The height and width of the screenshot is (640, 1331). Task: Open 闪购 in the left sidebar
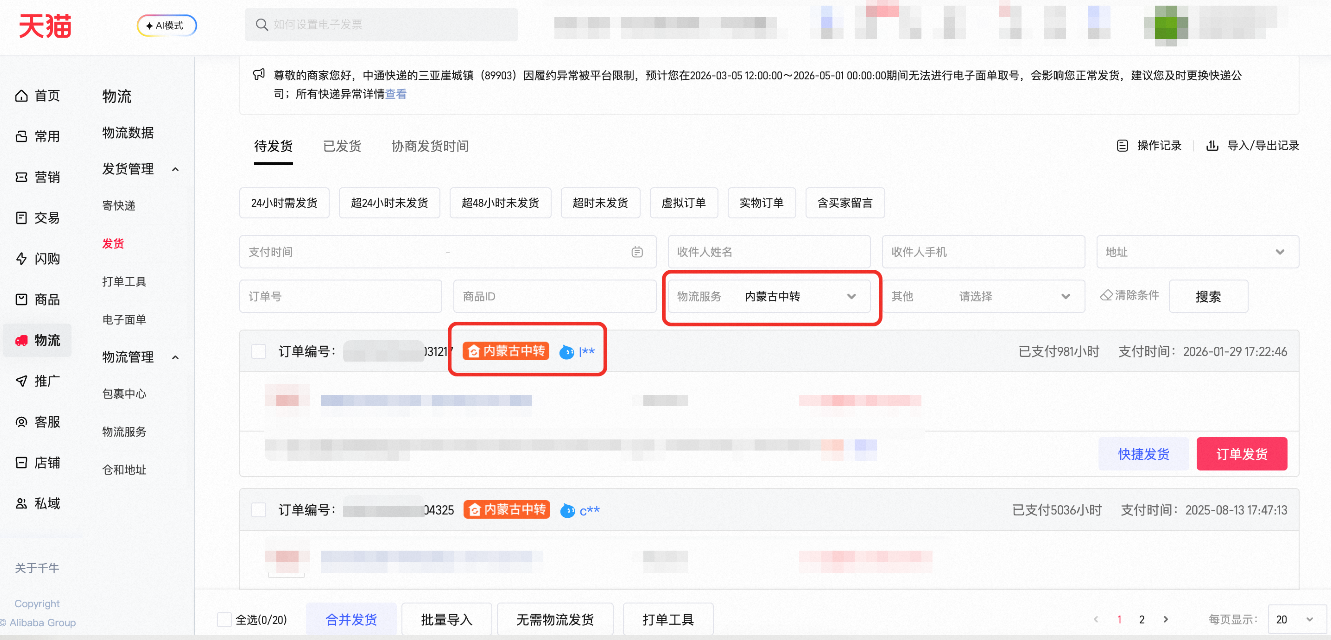(x=37, y=259)
